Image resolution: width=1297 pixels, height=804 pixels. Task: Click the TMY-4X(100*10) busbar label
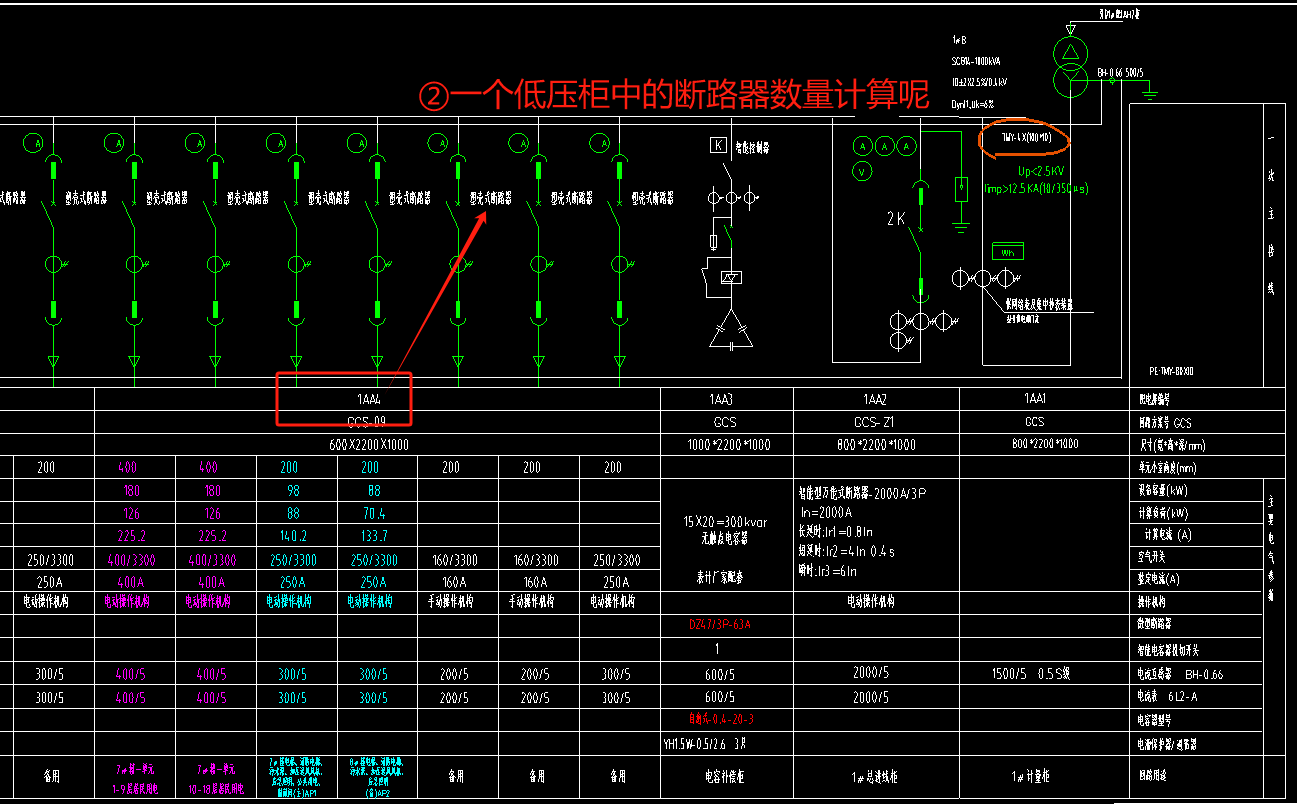pyautogui.click(x=1026, y=138)
